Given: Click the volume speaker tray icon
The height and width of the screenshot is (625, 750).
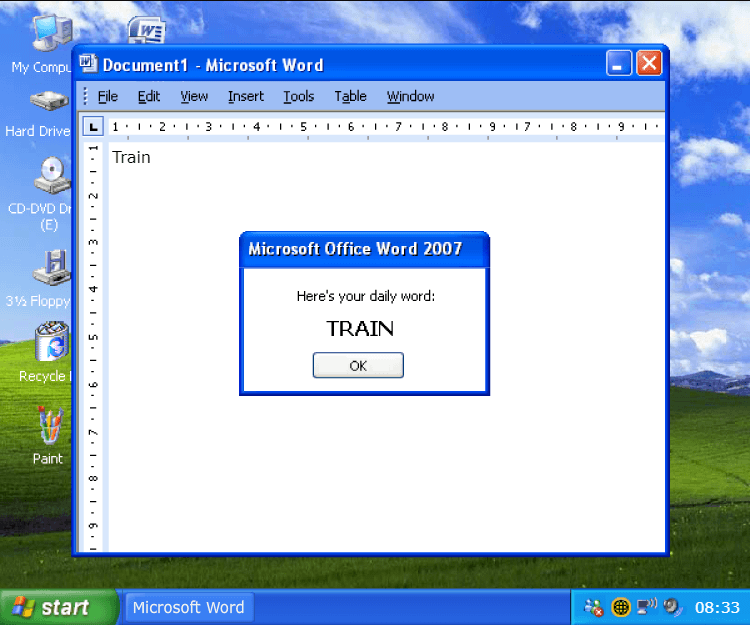Looking at the screenshot, I should pyautogui.click(x=673, y=606).
